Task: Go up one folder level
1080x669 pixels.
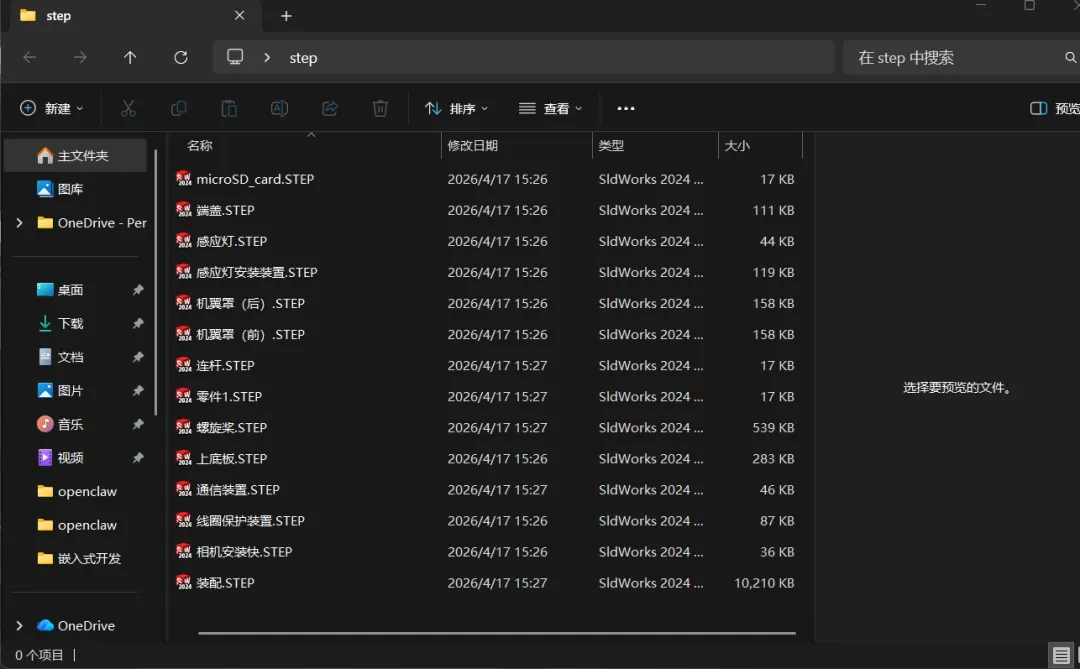Action: 129,57
